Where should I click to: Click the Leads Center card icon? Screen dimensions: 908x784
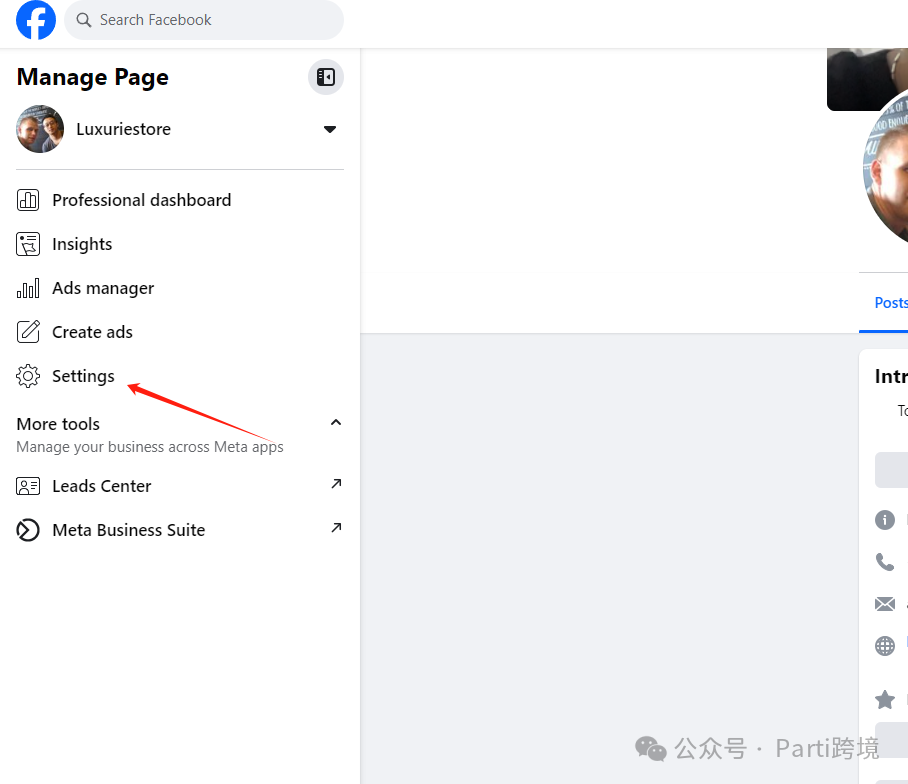pos(28,486)
